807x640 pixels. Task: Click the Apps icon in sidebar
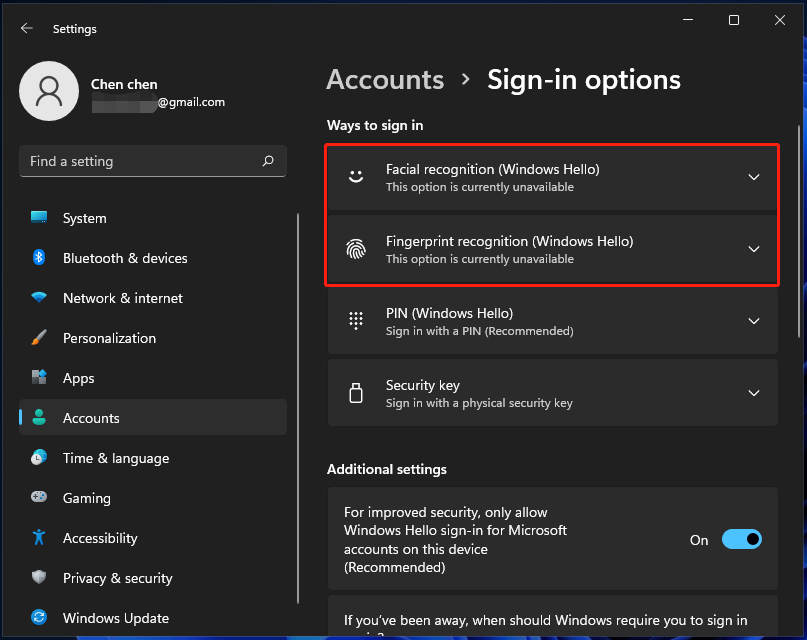coord(39,378)
